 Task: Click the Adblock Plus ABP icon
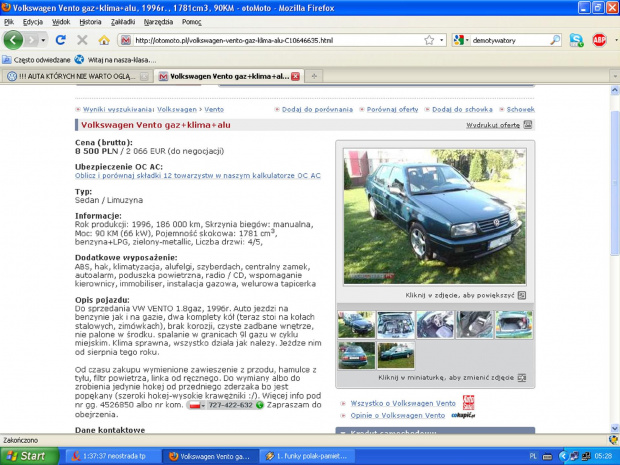[x=599, y=40]
